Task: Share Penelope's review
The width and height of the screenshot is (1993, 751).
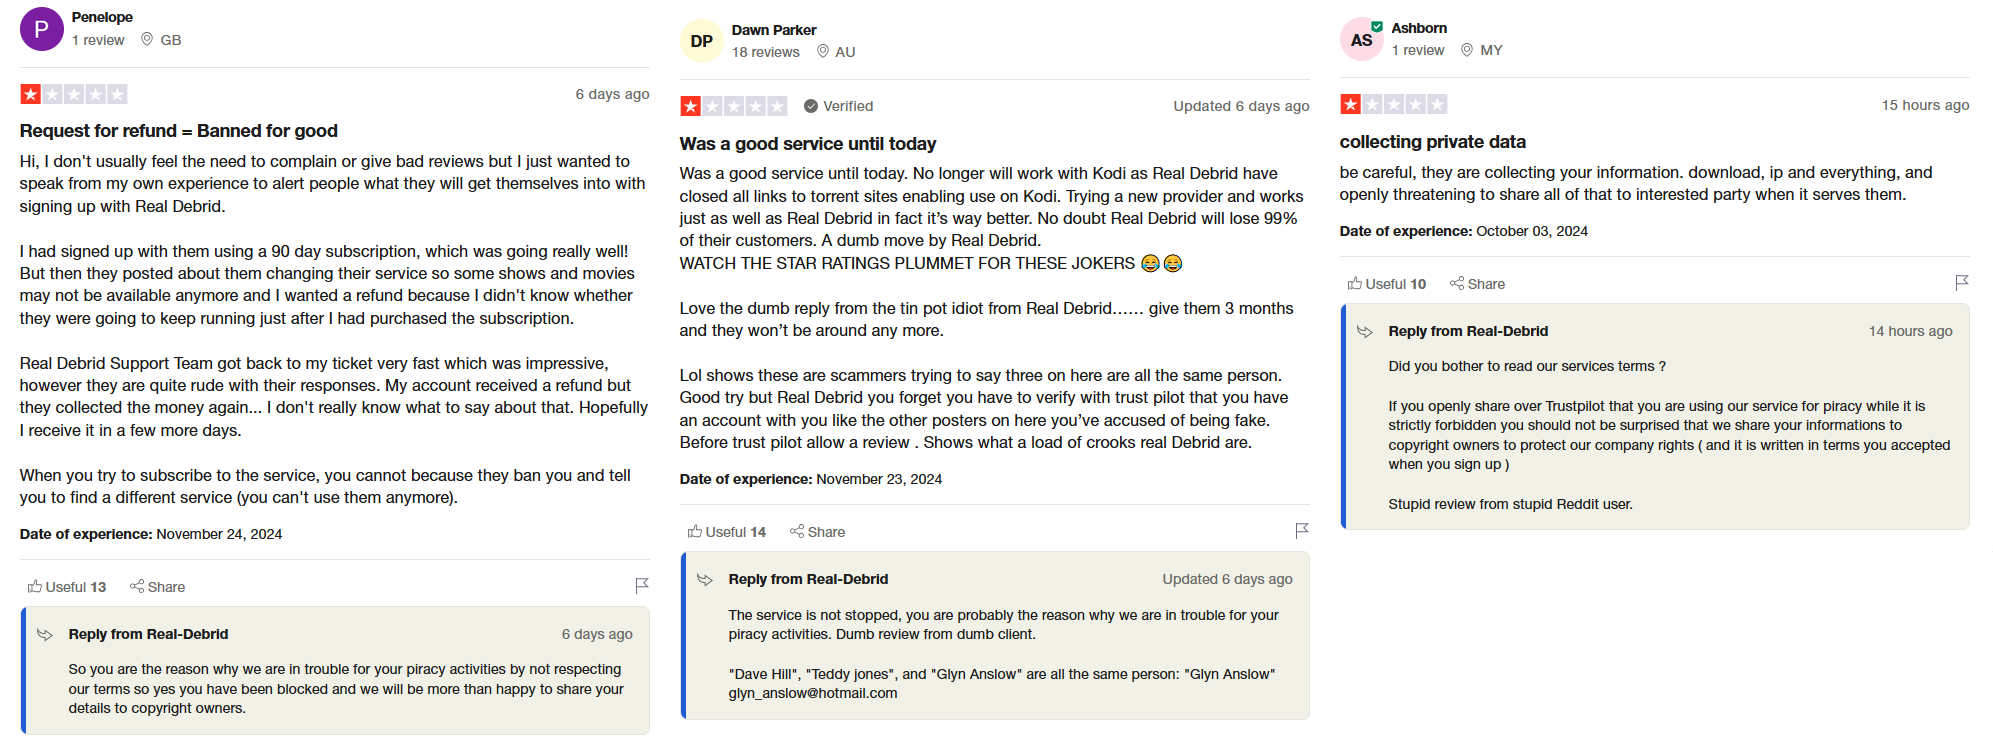Action: (157, 587)
